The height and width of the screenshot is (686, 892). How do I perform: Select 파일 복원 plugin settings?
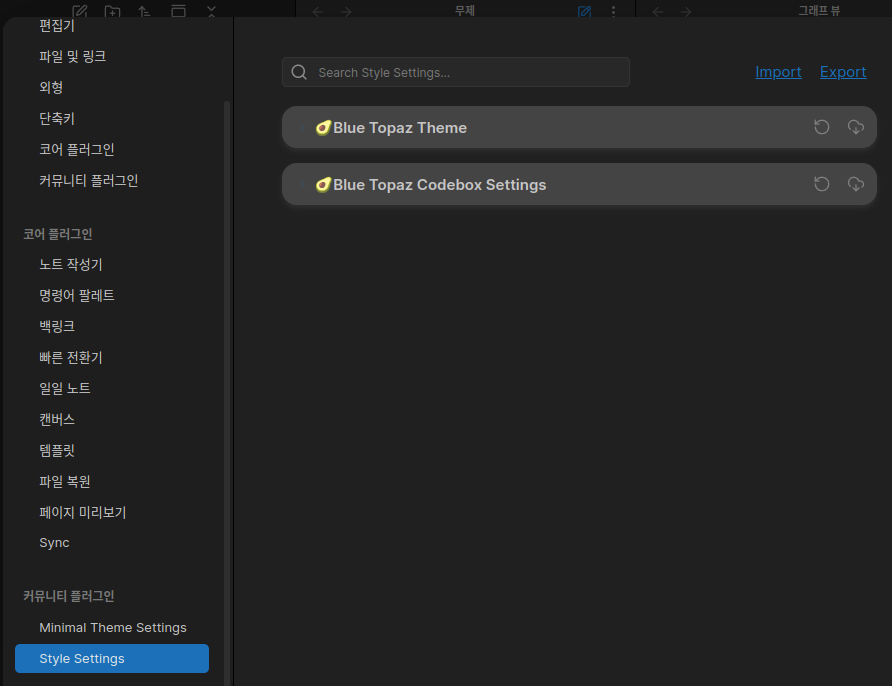pos(112,481)
